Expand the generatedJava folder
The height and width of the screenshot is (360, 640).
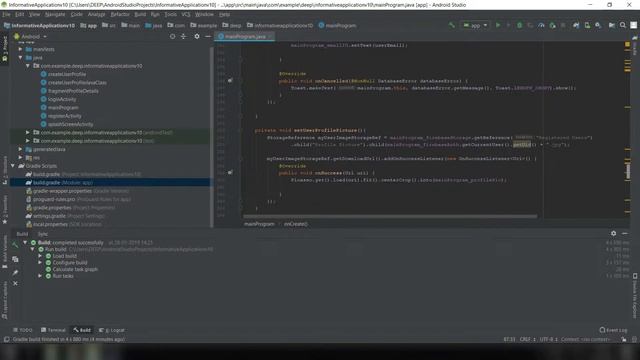(20, 149)
